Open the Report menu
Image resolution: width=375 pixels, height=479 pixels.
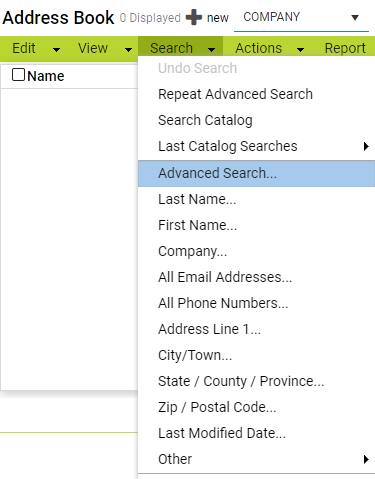click(345, 48)
